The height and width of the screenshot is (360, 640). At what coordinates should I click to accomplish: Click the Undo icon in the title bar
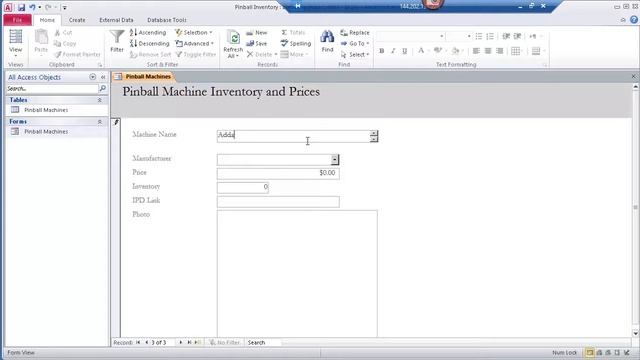point(32,7)
